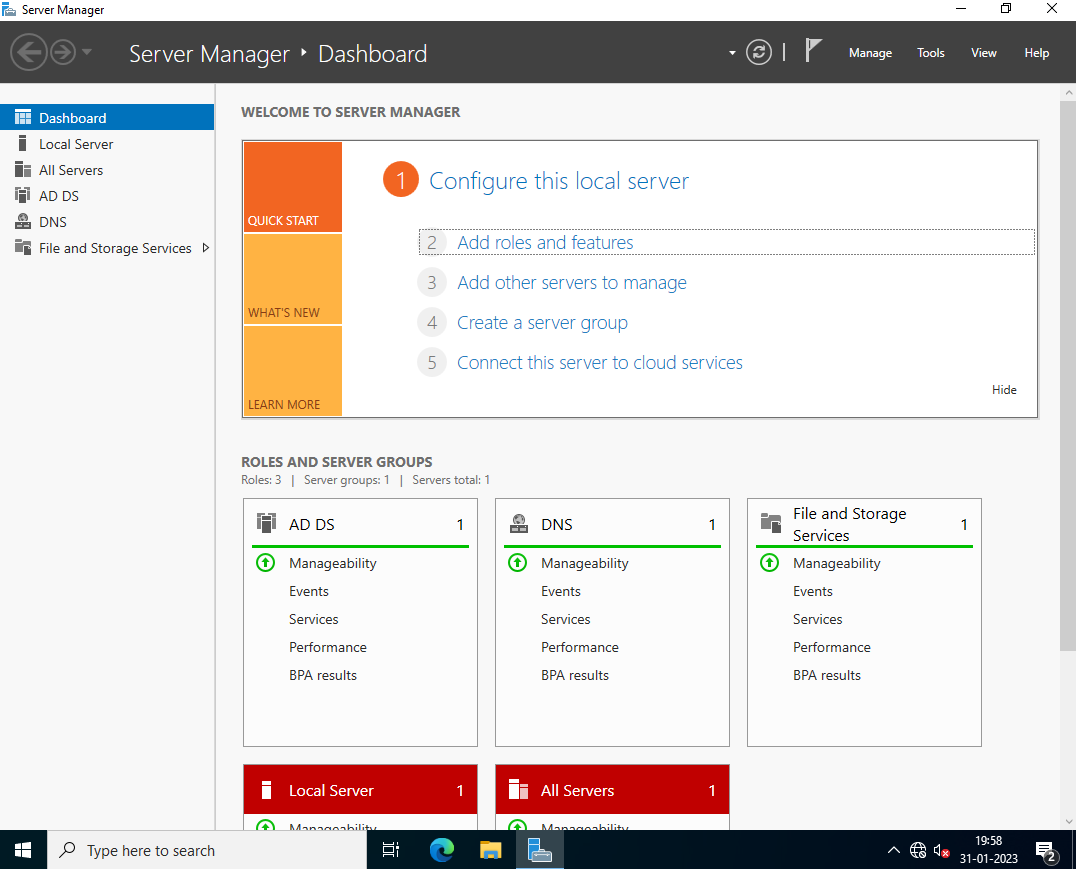This screenshot has width=1076, height=869.
Task: Open Performance in the AD DS tile
Action: [x=328, y=647]
